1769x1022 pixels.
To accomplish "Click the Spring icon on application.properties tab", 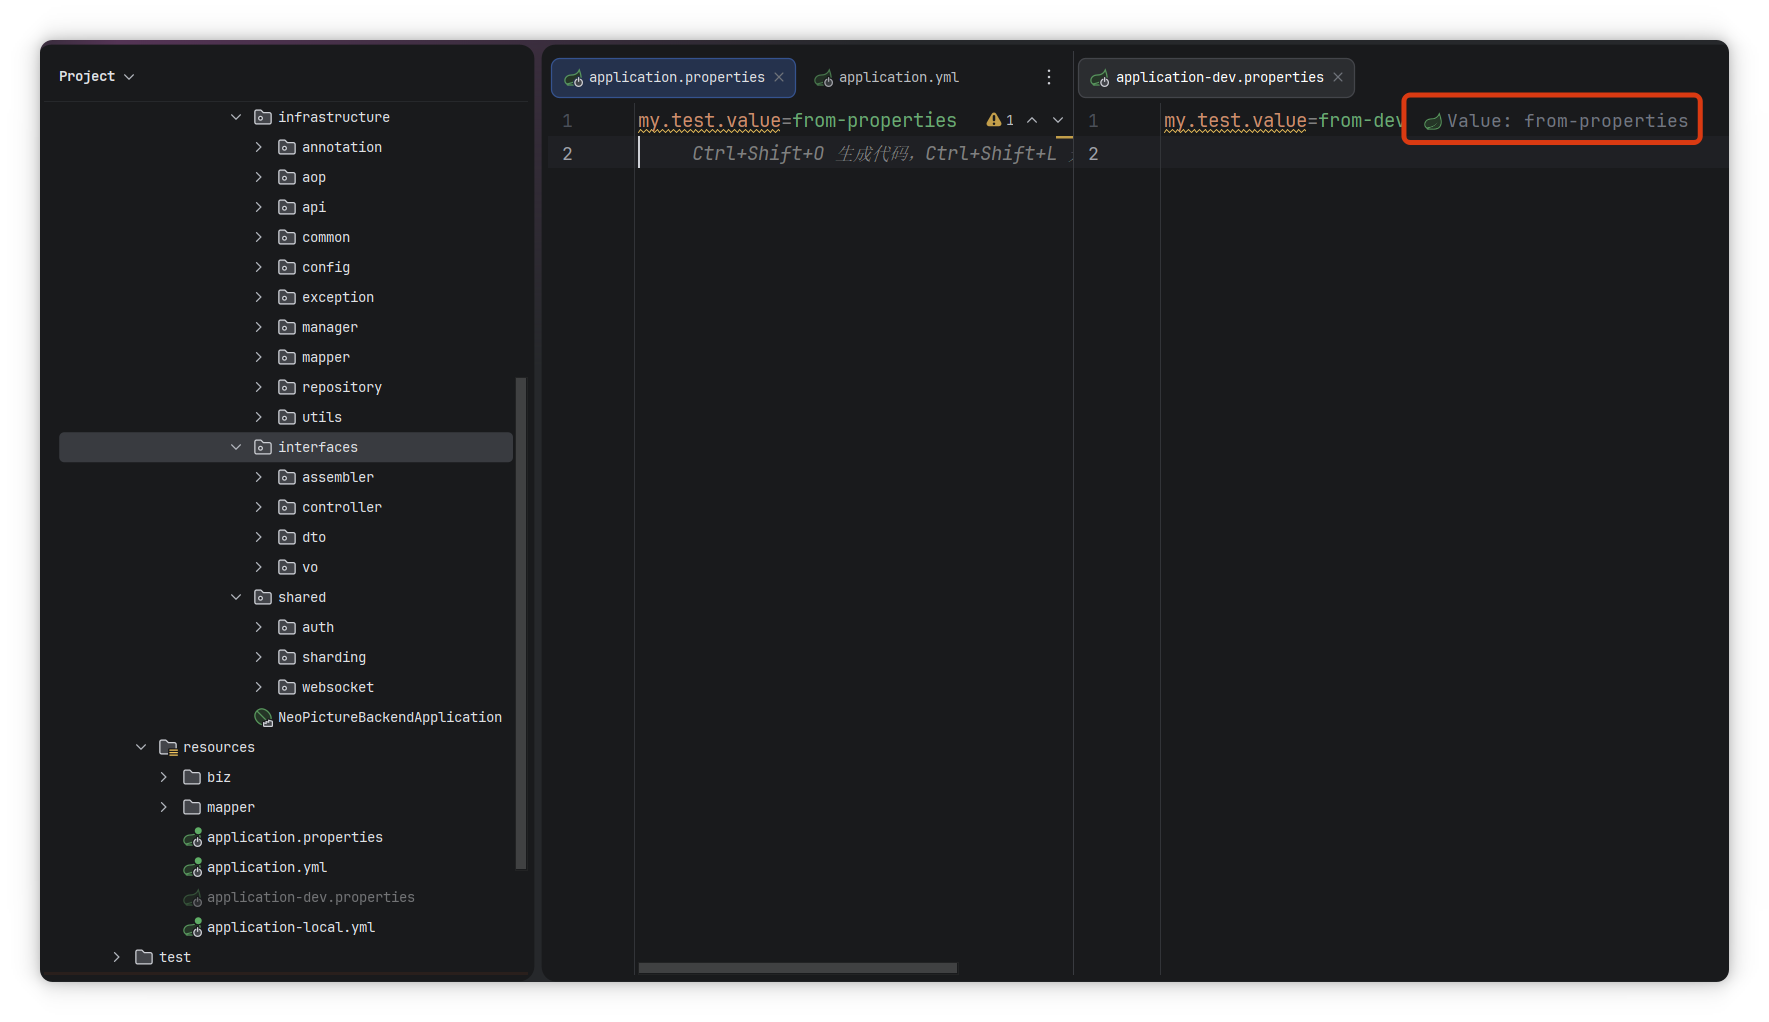I will (573, 78).
